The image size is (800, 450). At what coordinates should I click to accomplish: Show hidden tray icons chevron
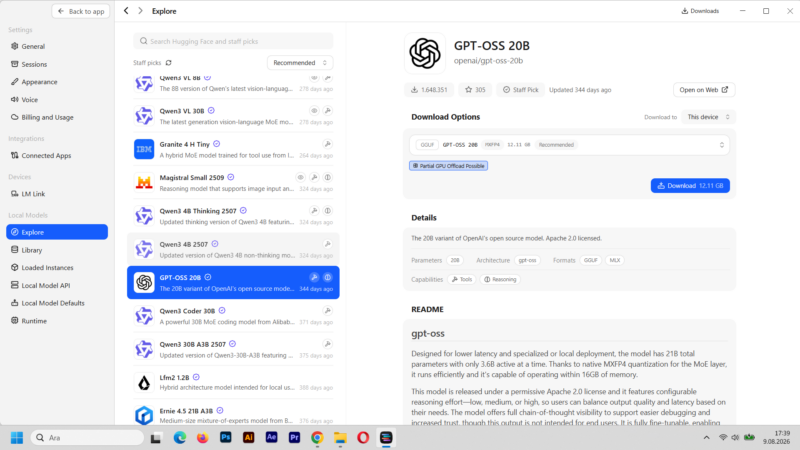click(x=707, y=438)
